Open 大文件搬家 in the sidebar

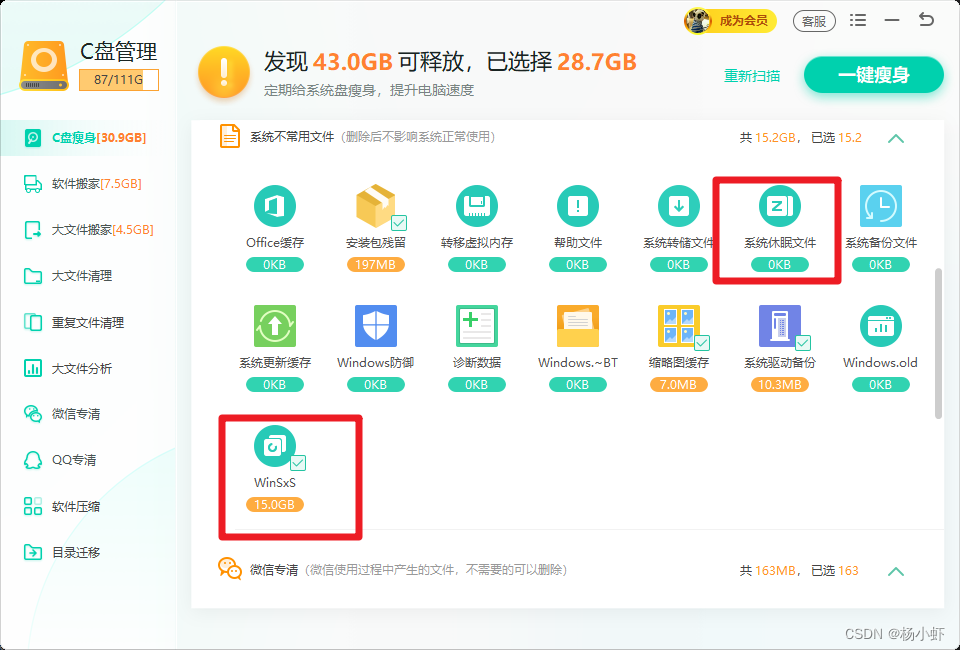[88, 230]
